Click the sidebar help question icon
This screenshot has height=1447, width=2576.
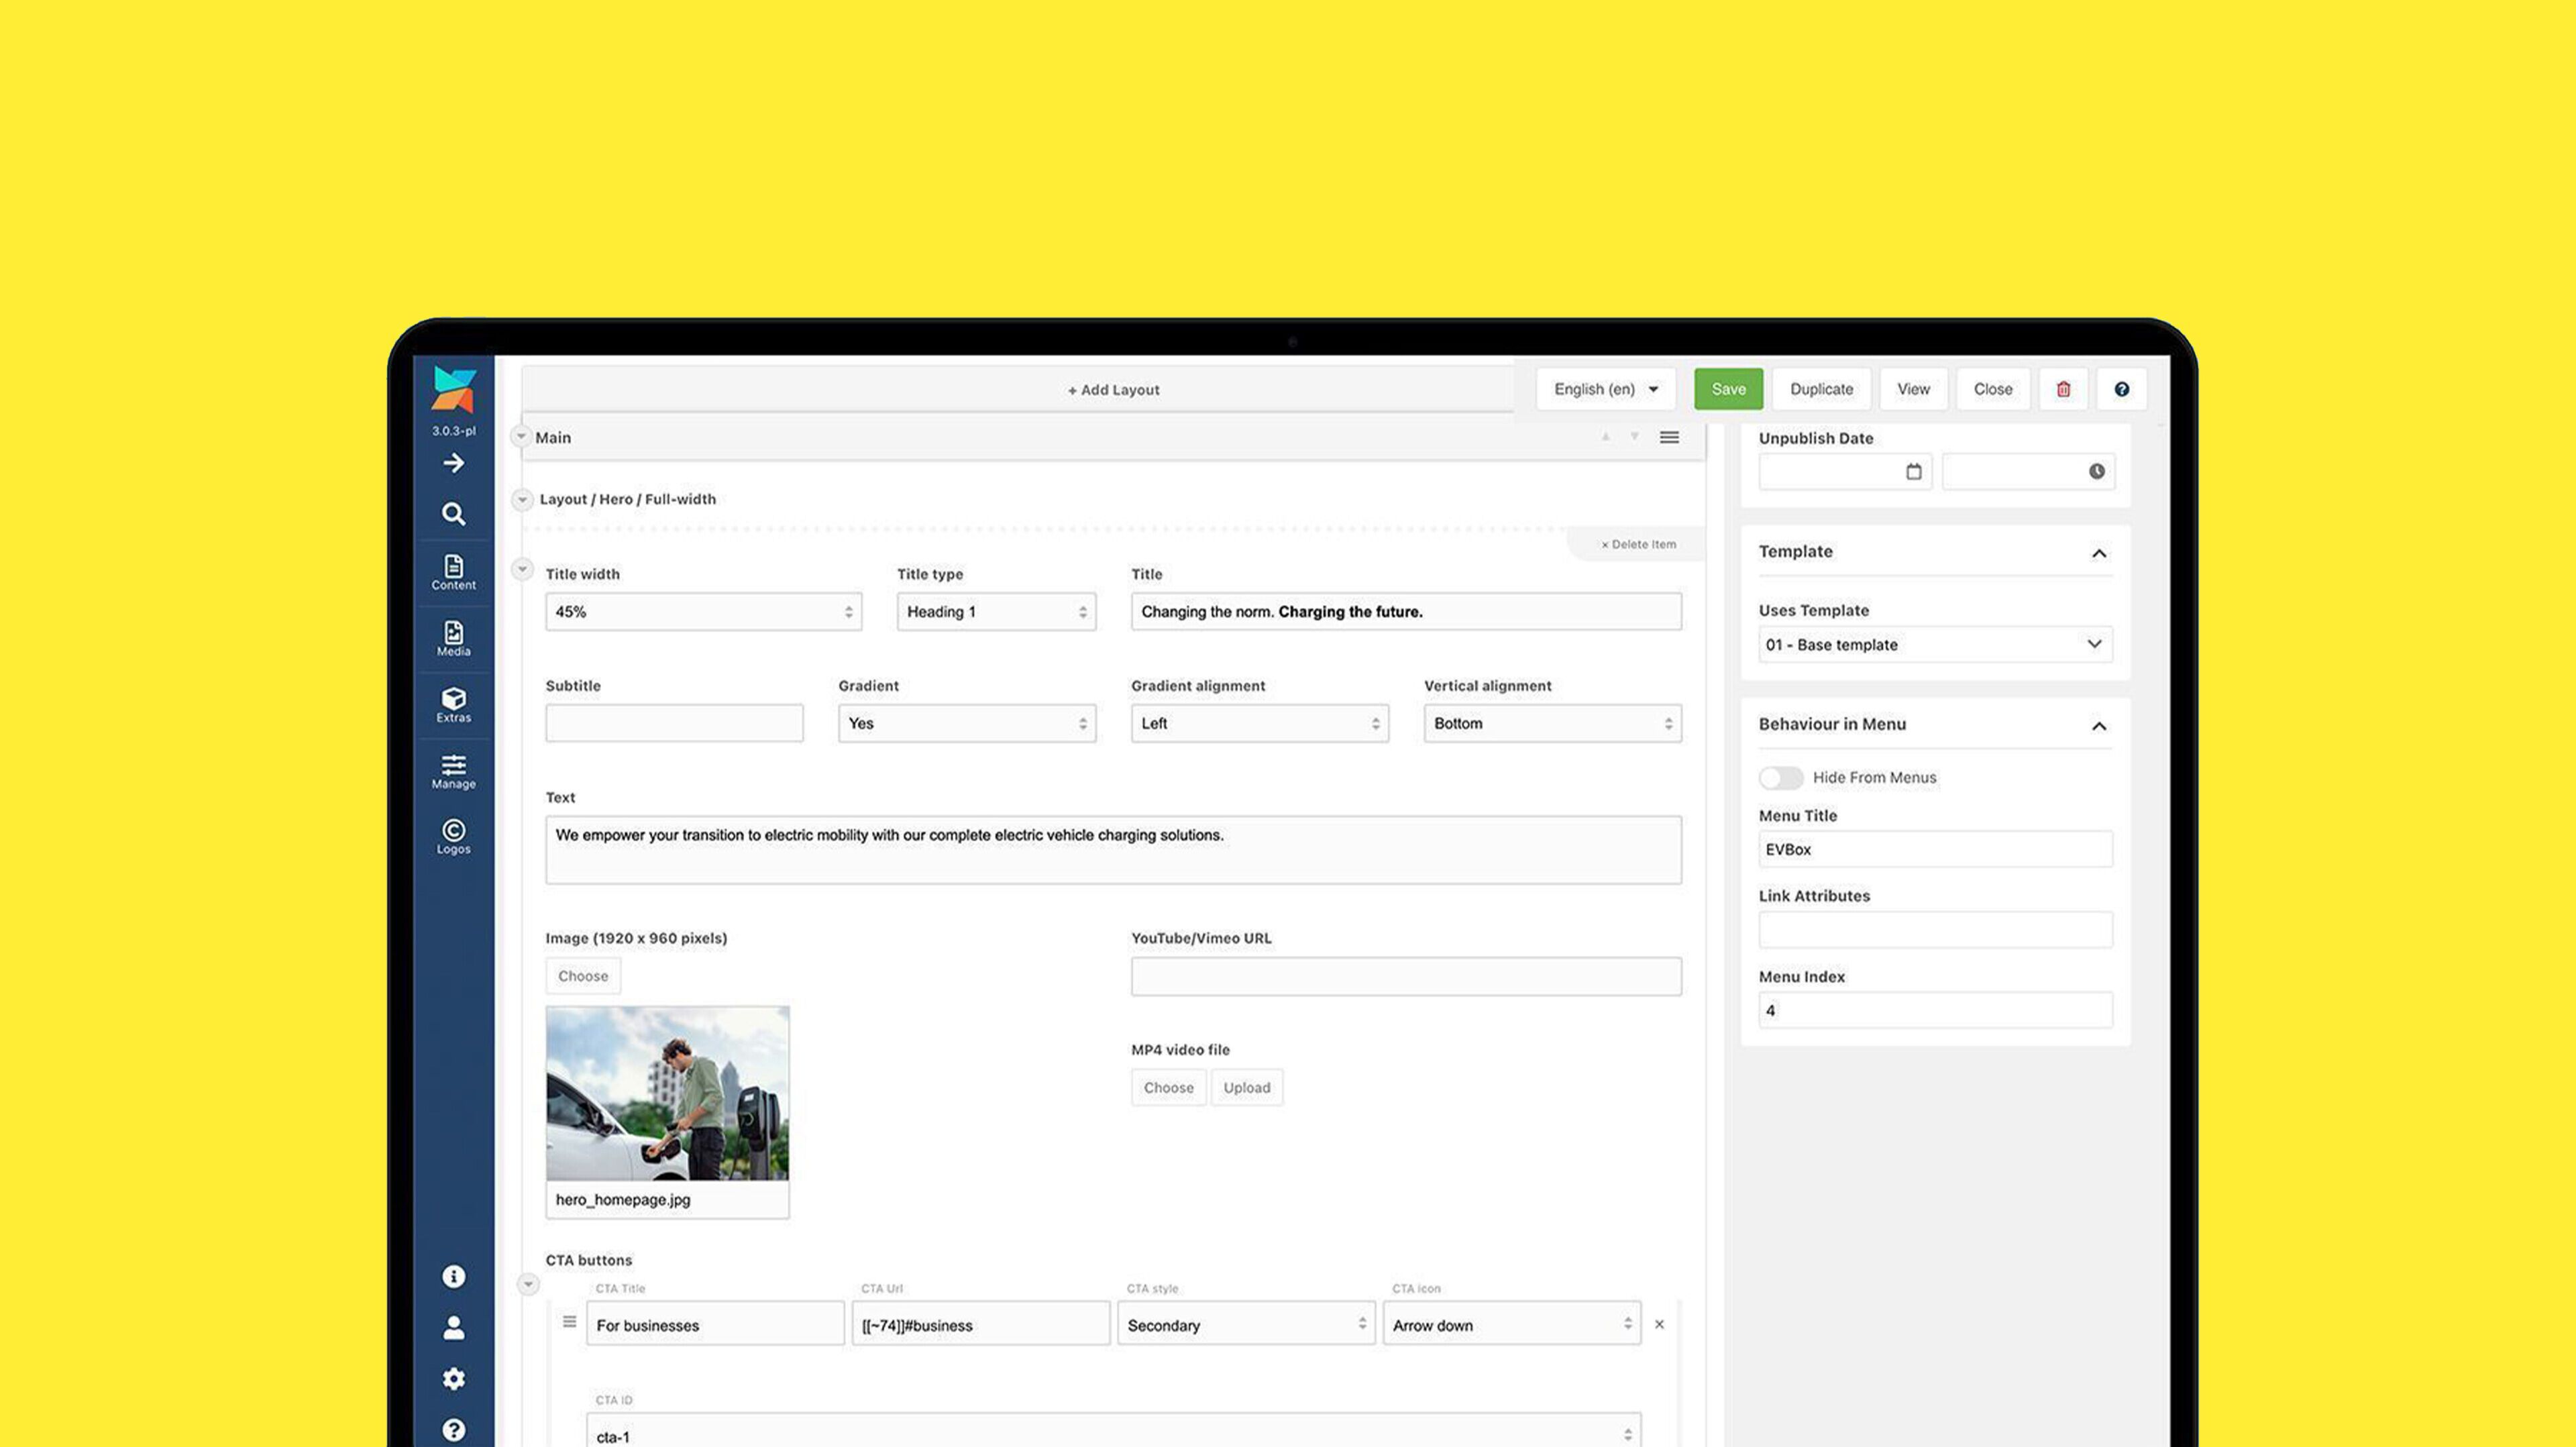pos(453,1430)
